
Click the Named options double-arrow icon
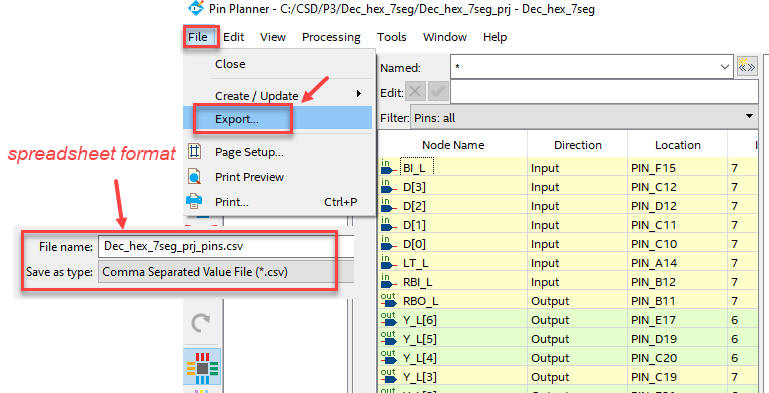747,67
